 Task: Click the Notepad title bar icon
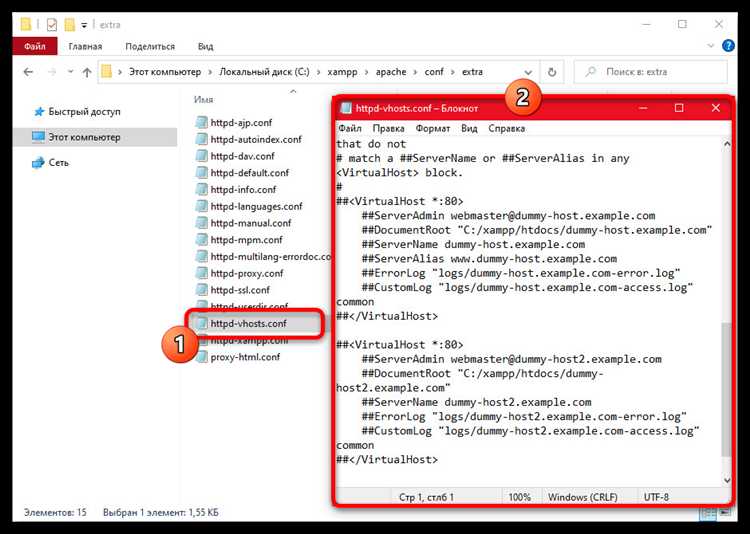[345, 108]
